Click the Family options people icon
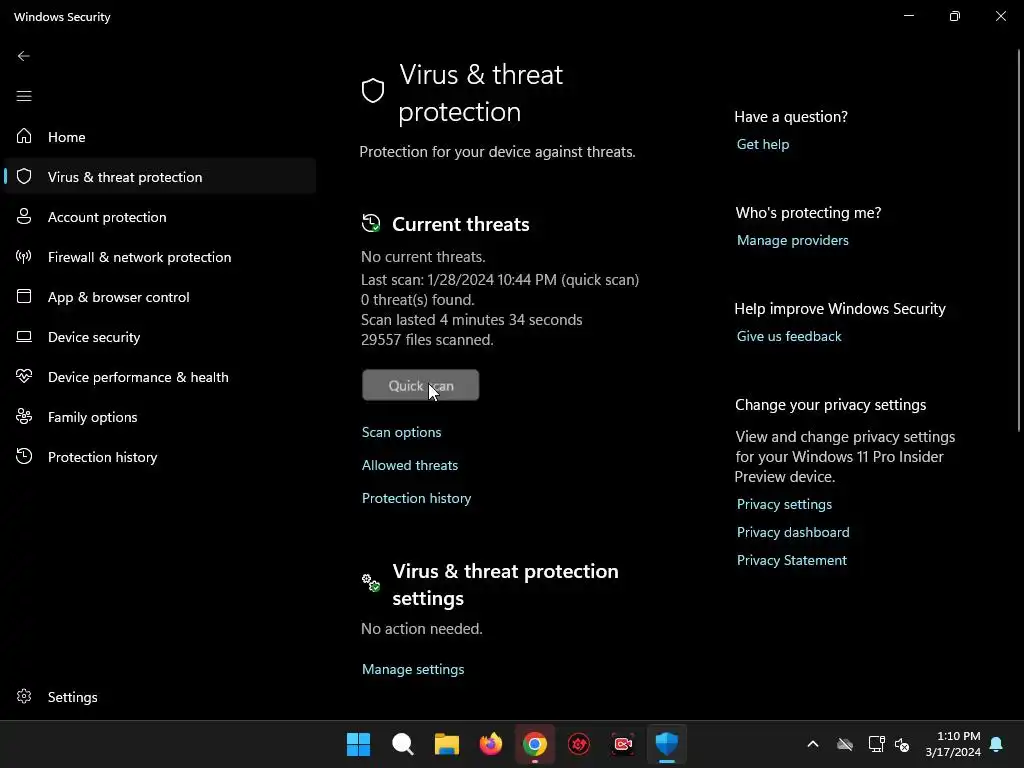The image size is (1024, 768). (x=24, y=416)
